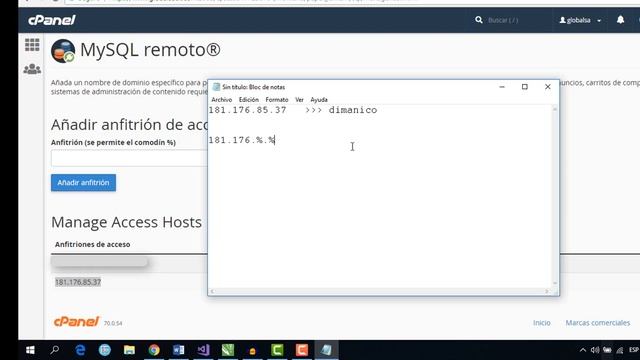640x360 pixels.
Task: Click the text line 181.176.%.% in Notepad
Action: [242, 140]
